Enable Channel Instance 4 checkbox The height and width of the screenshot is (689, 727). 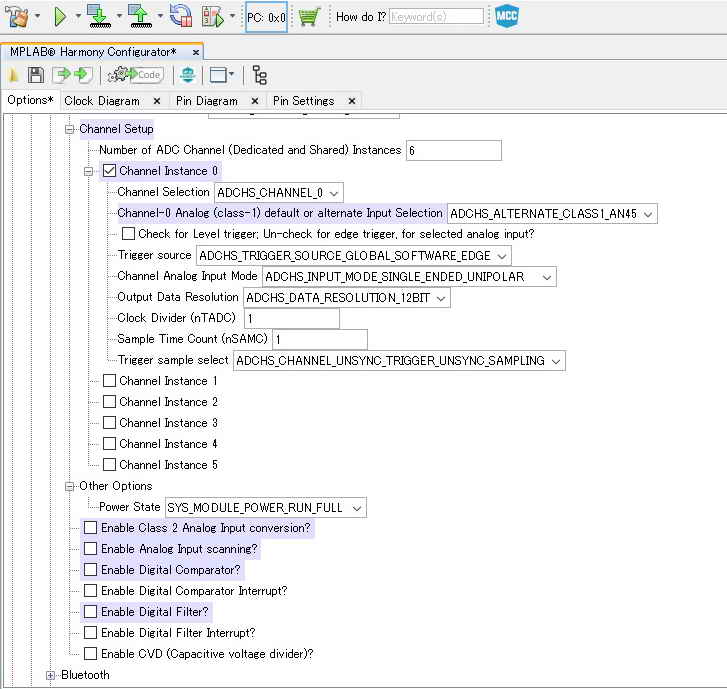[x=109, y=444]
